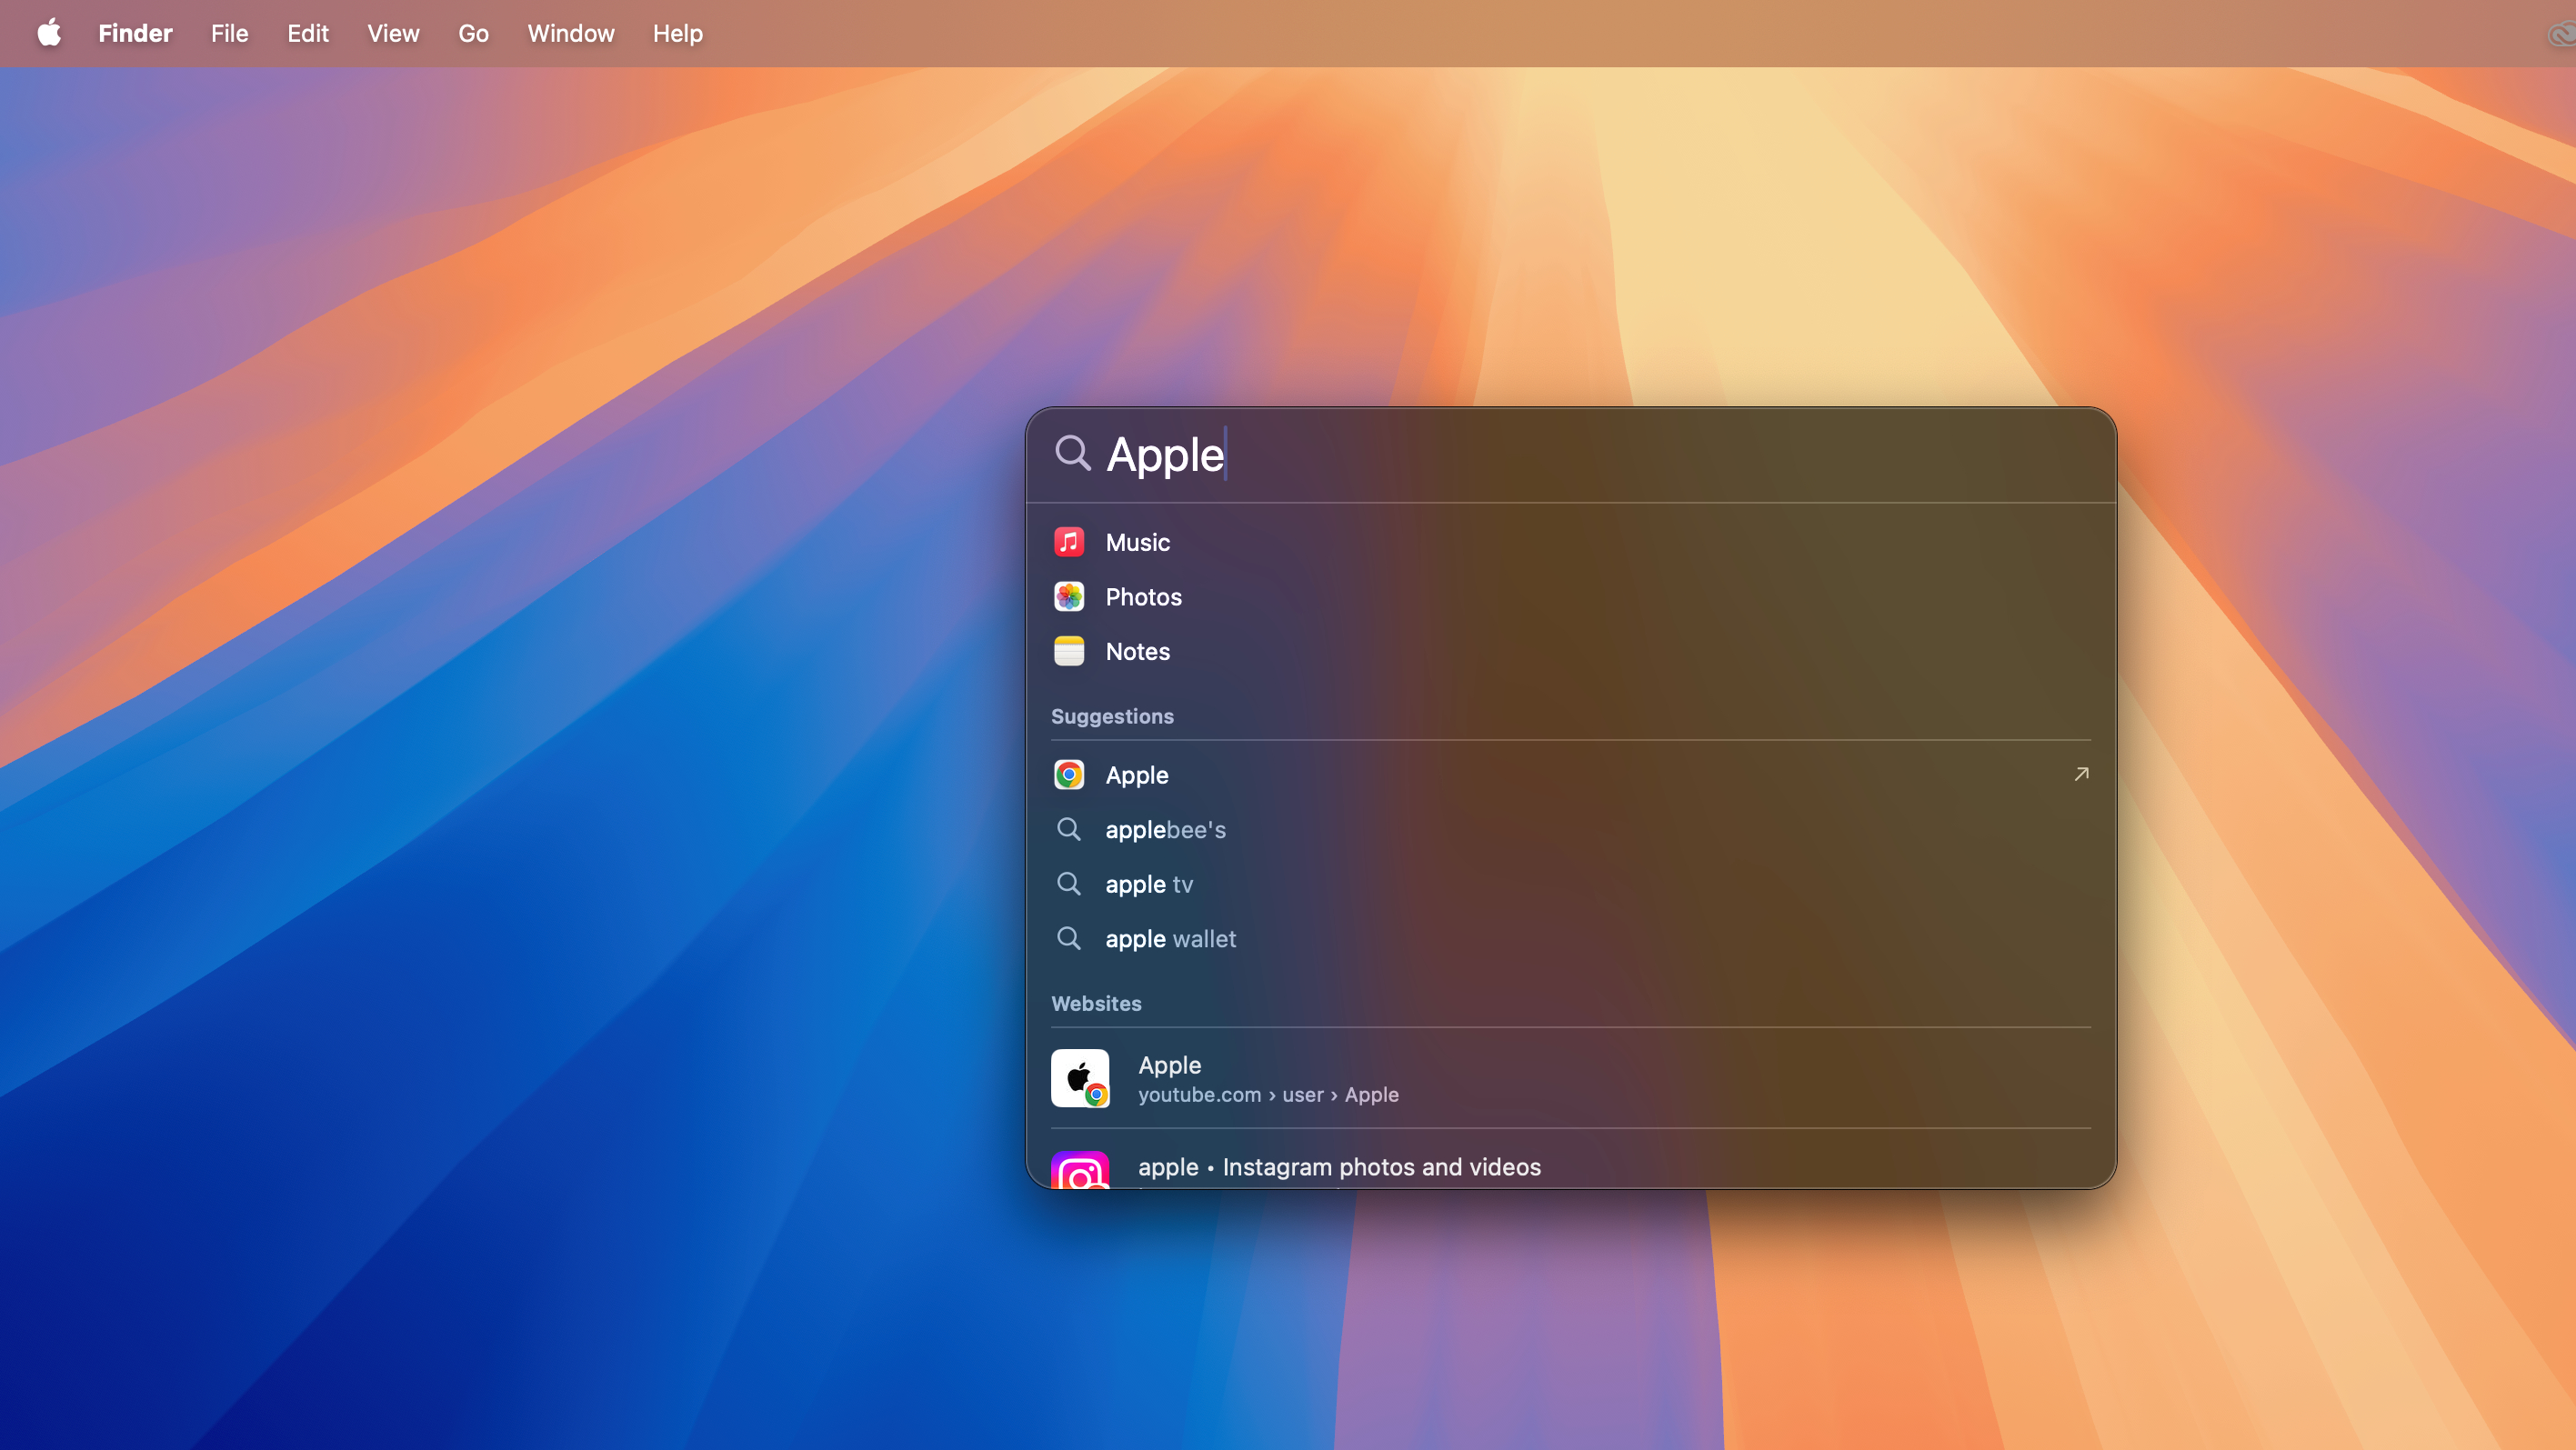The width and height of the screenshot is (2576, 1450).
Task: Open the View menu
Action: [x=393, y=33]
